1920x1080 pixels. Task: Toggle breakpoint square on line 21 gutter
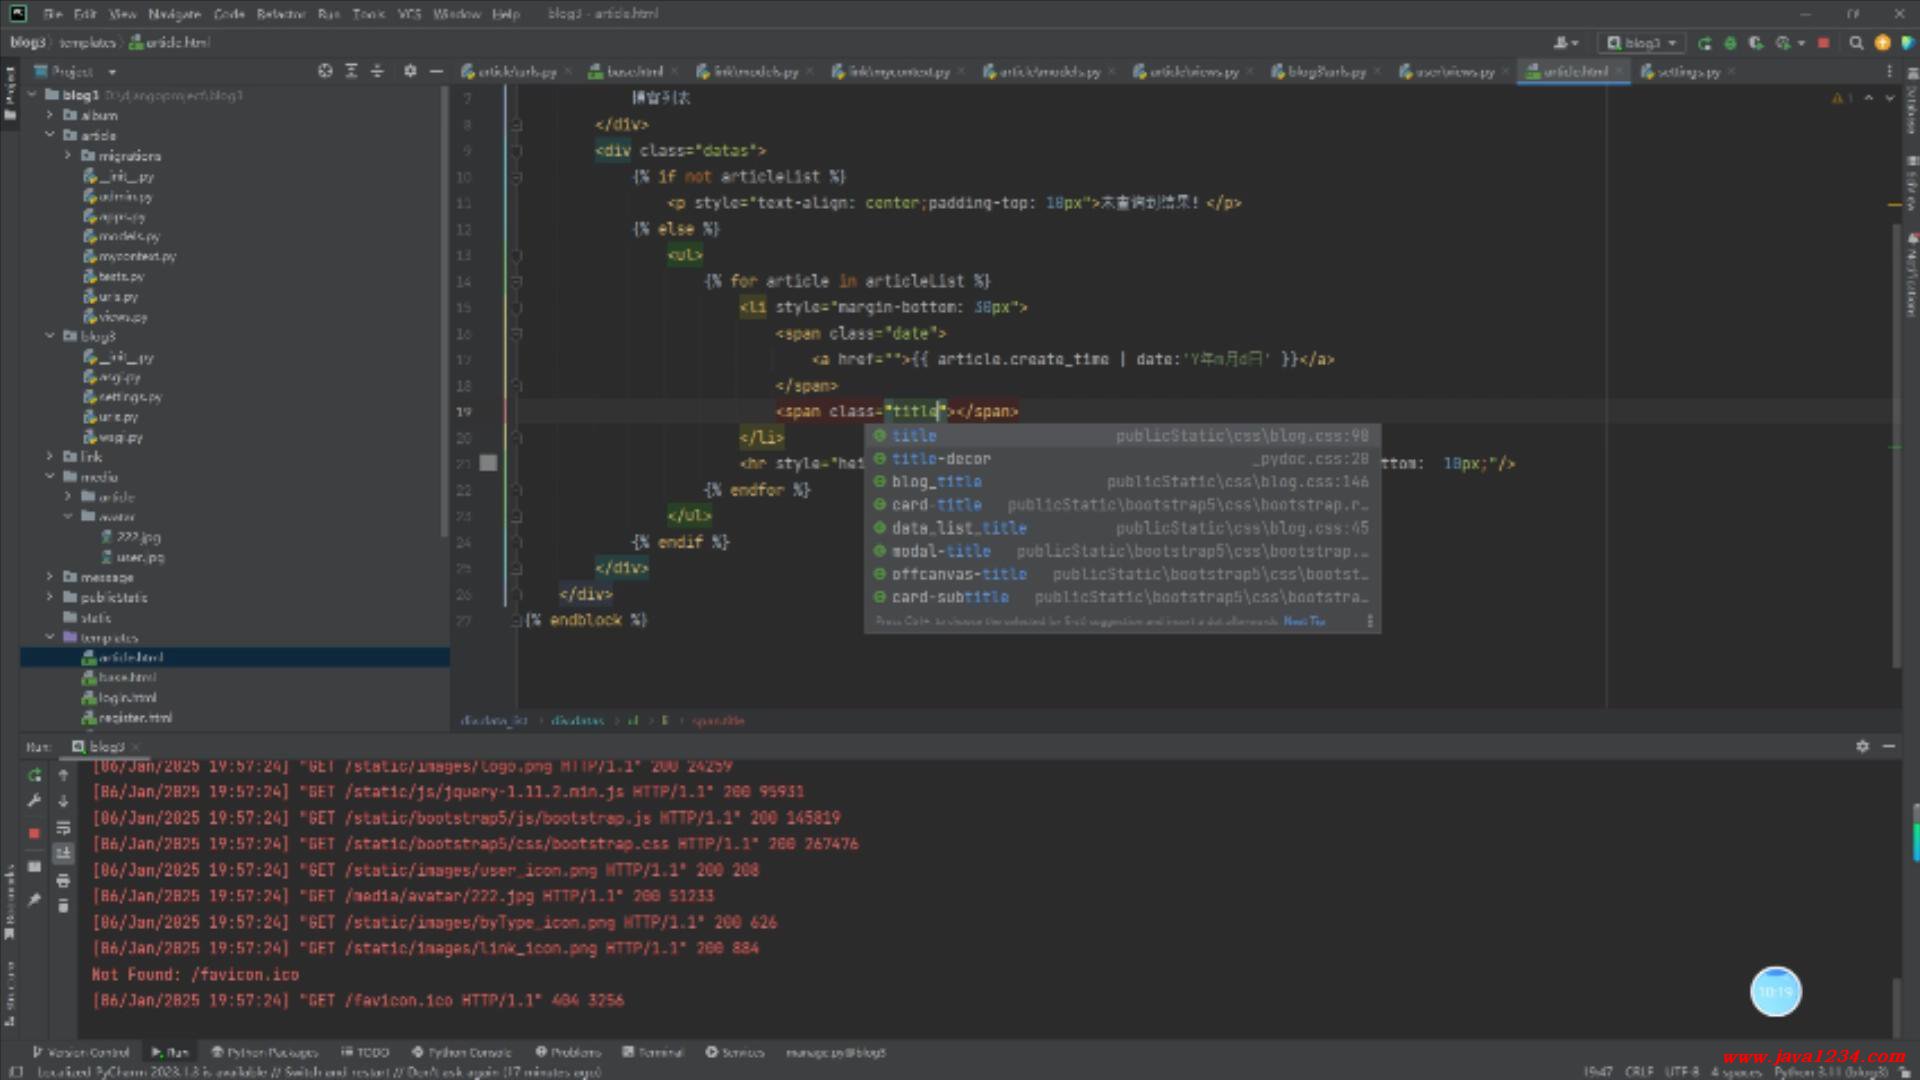pyautogui.click(x=488, y=463)
